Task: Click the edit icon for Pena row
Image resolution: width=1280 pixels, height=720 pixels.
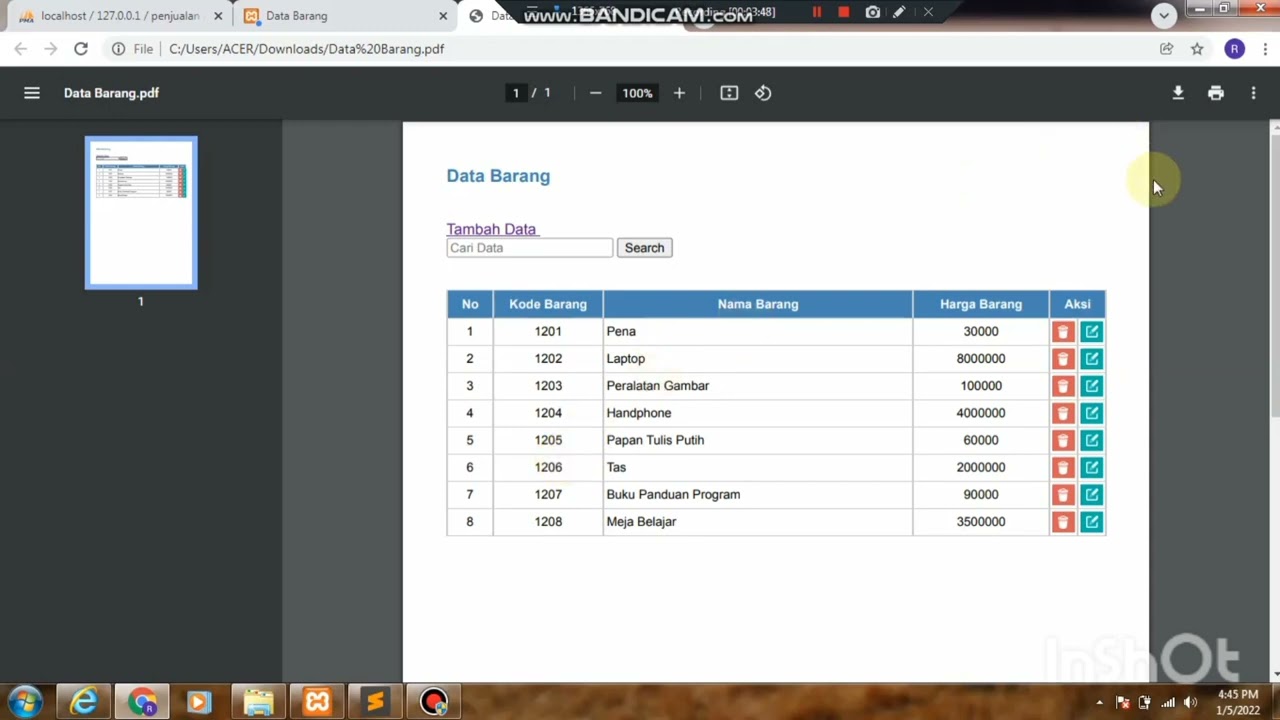Action: [1091, 332]
